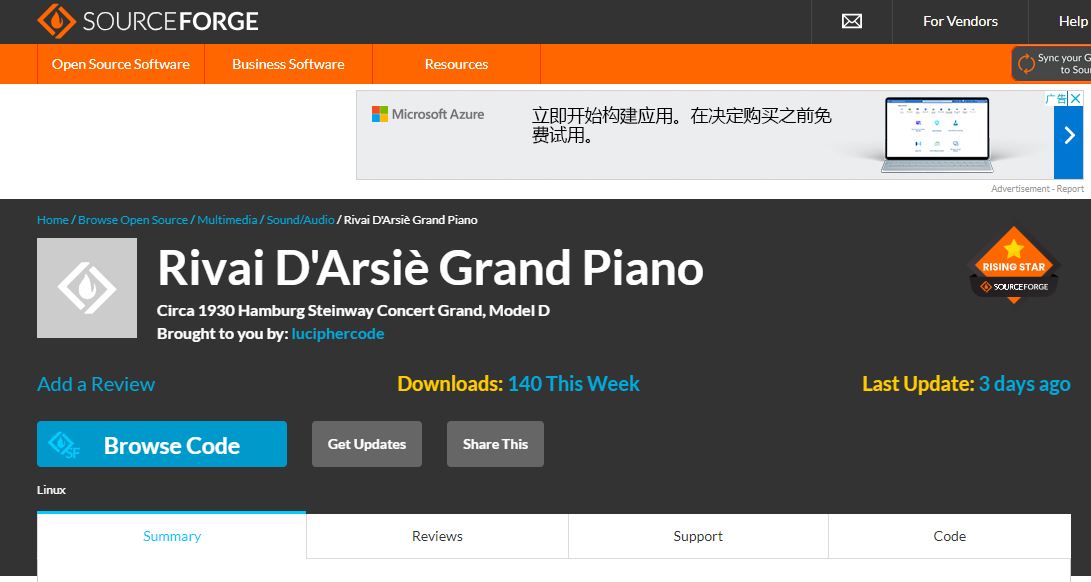This screenshot has height=582, width=1091.
Task: Click the Sound/Audio breadcrumb link
Action: pyautogui.click(x=301, y=220)
